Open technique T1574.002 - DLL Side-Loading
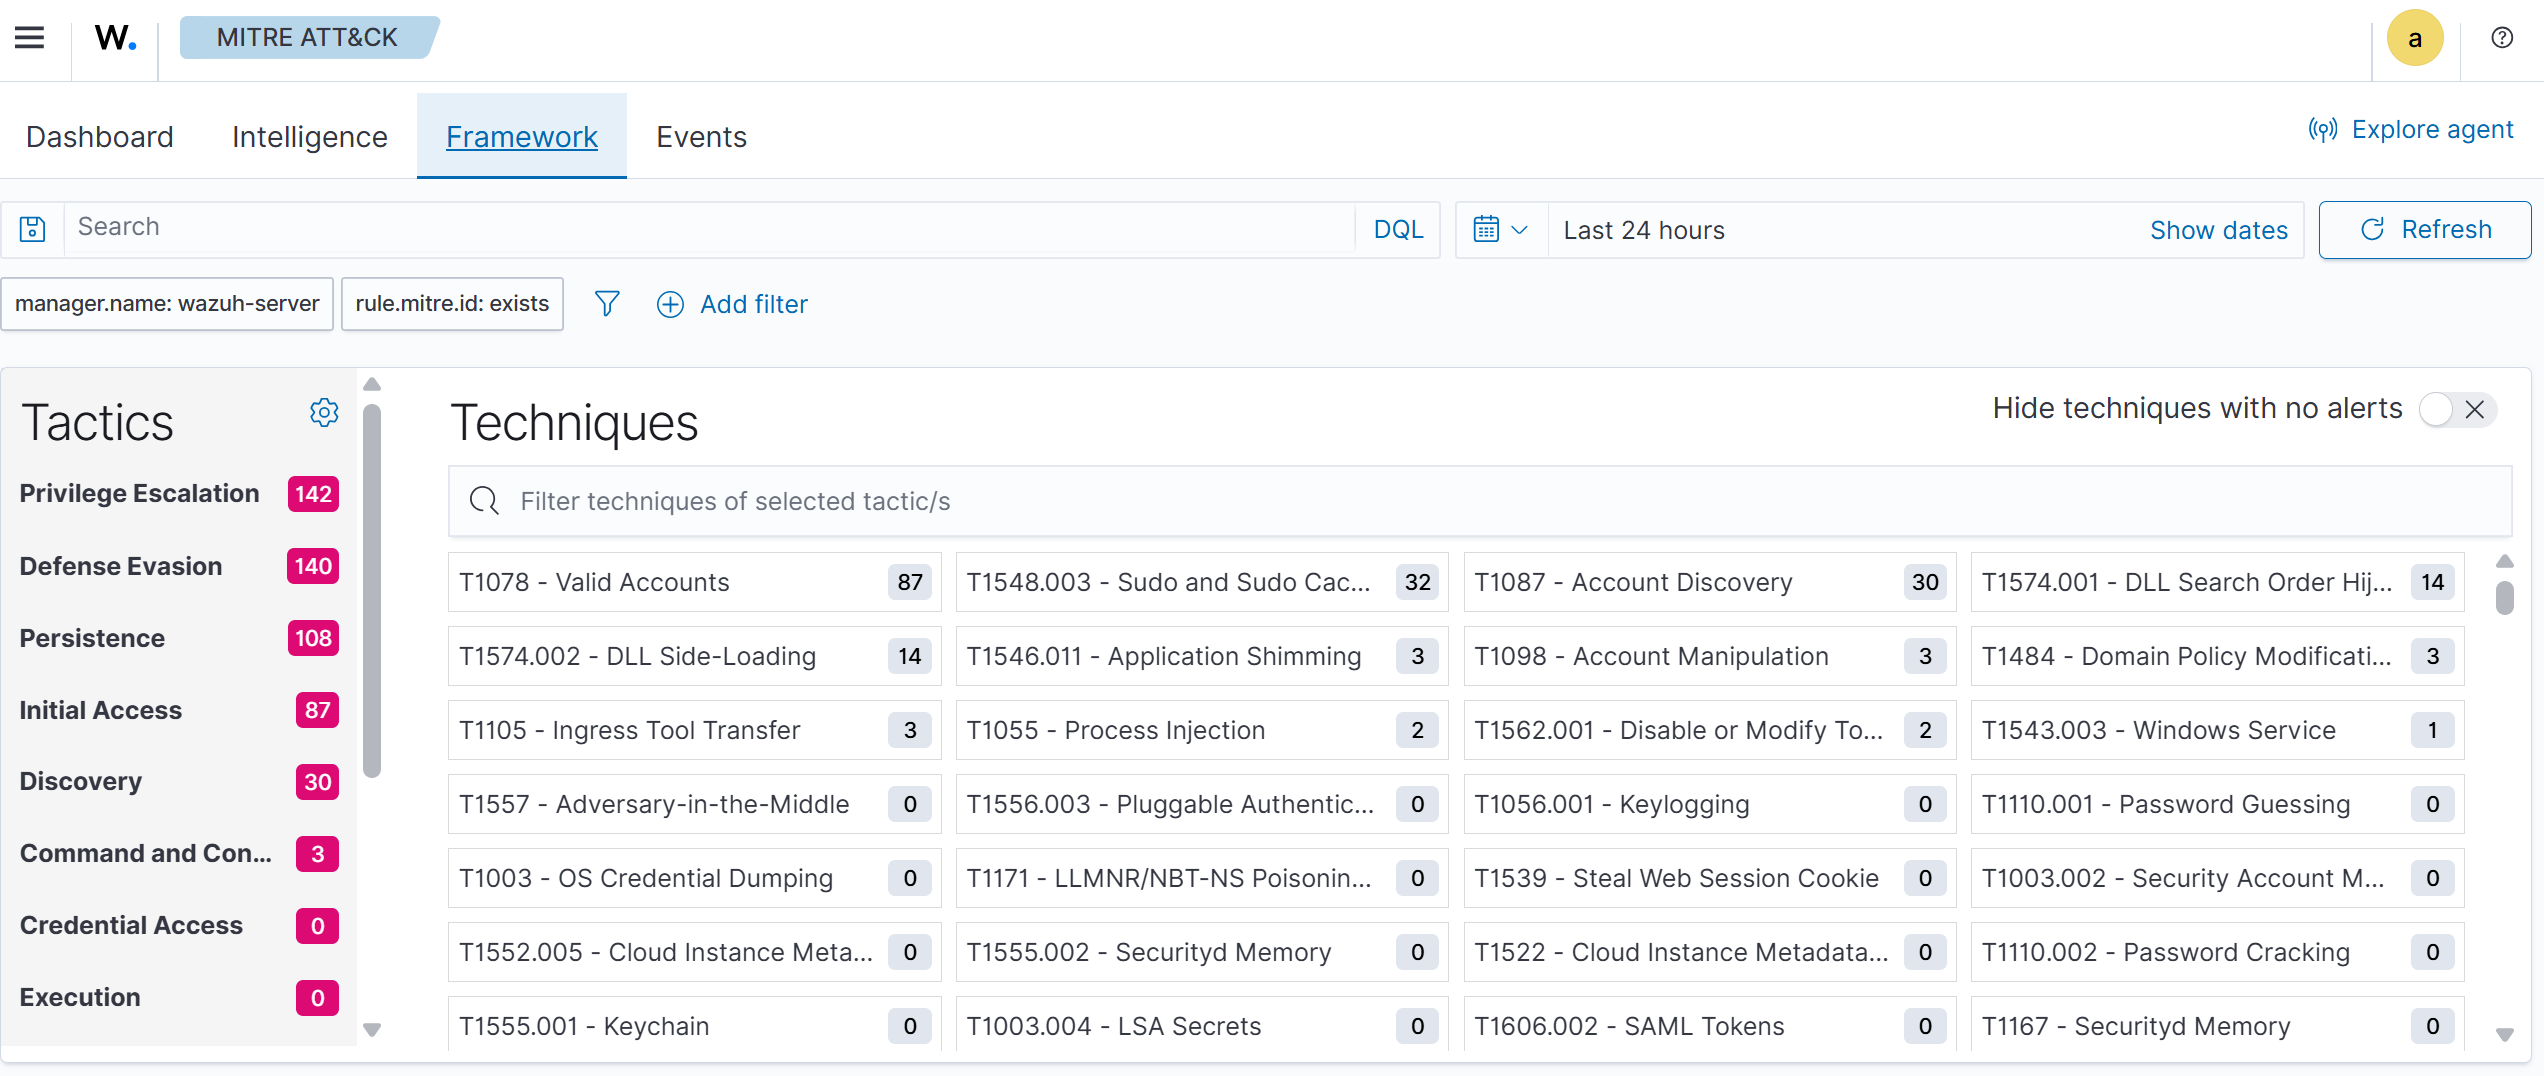This screenshot has width=2544, height=1076. pyautogui.click(x=694, y=656)
